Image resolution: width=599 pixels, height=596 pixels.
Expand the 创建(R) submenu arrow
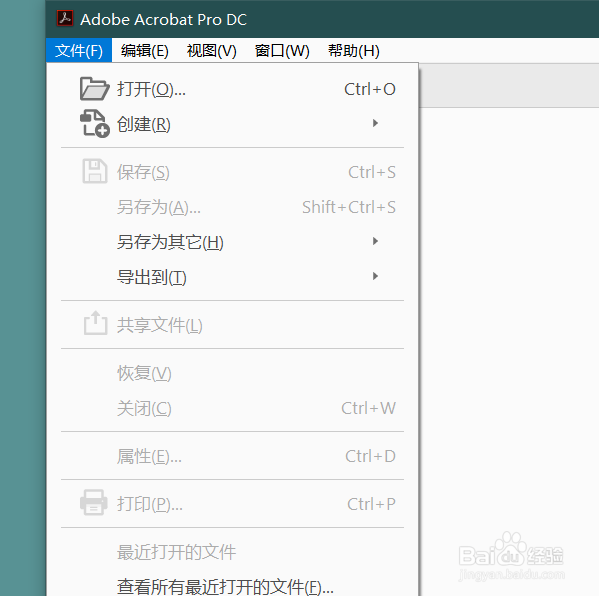375,123
